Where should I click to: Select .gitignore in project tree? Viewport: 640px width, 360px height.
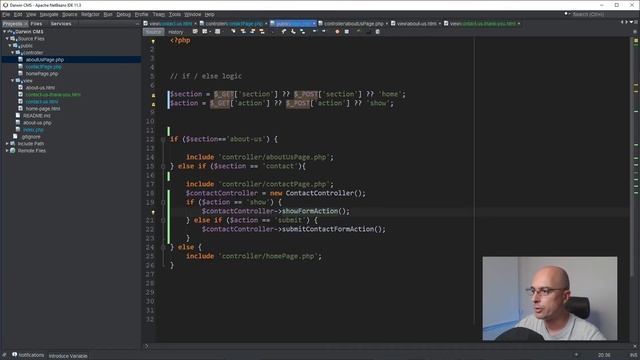(x=31, y=137)
